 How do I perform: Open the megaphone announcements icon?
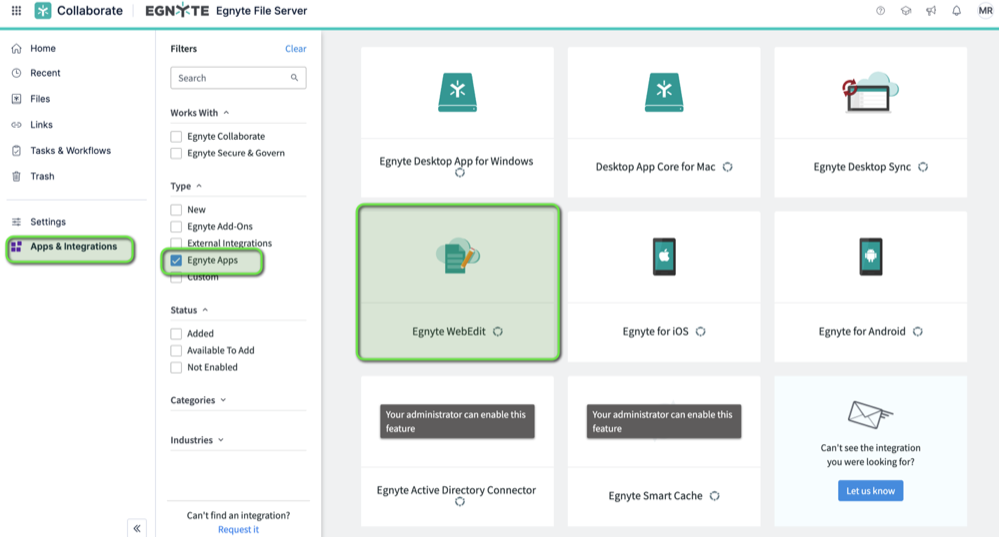coord(931,11)
